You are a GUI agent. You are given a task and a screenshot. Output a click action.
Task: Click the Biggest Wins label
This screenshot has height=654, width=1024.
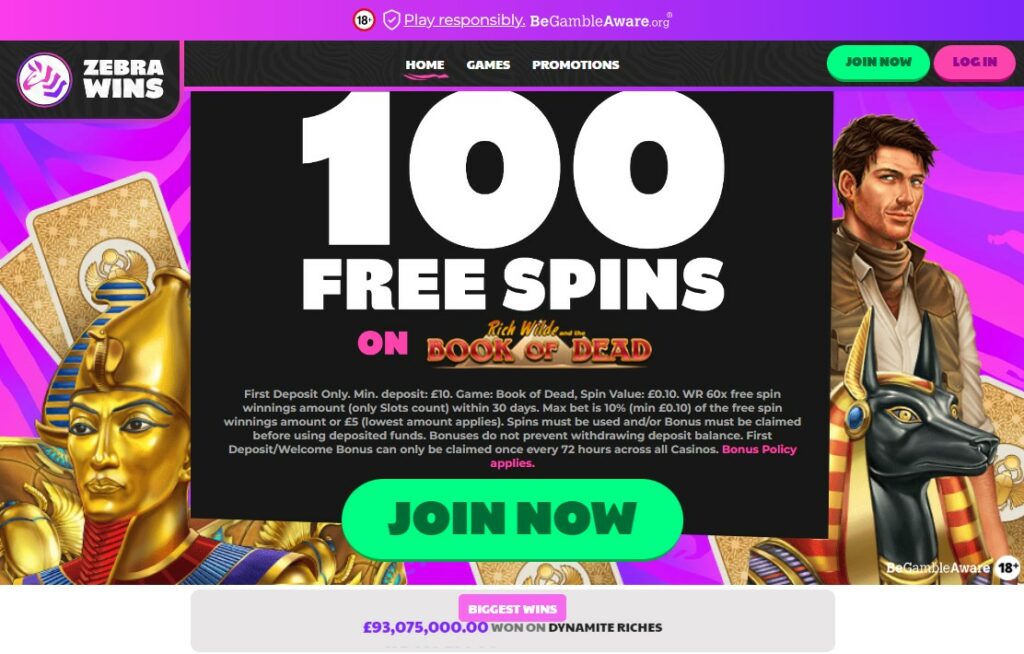[512, 608]
